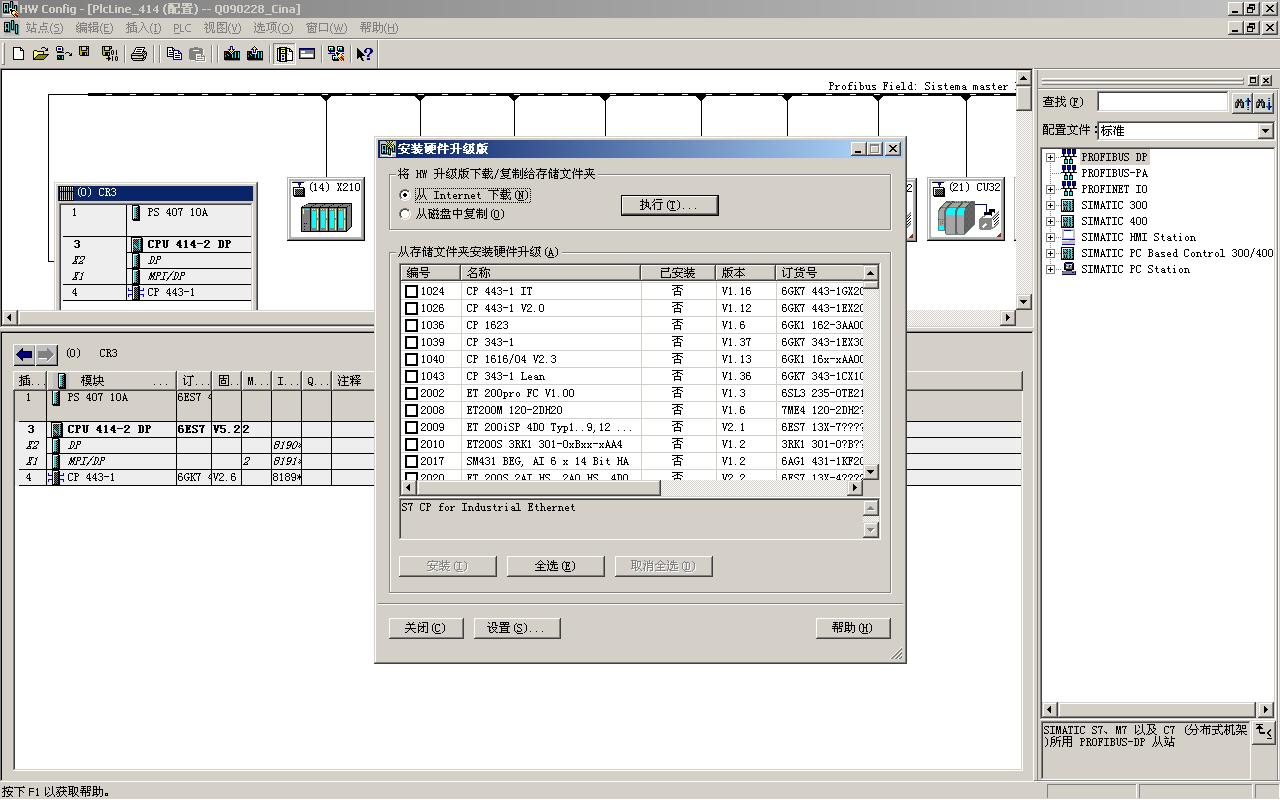The width and height of the screenshot is (1280, 800).
Task: Tick the checkbox for 2002 ET 200pro FC
Action: (x=411, y=393)
